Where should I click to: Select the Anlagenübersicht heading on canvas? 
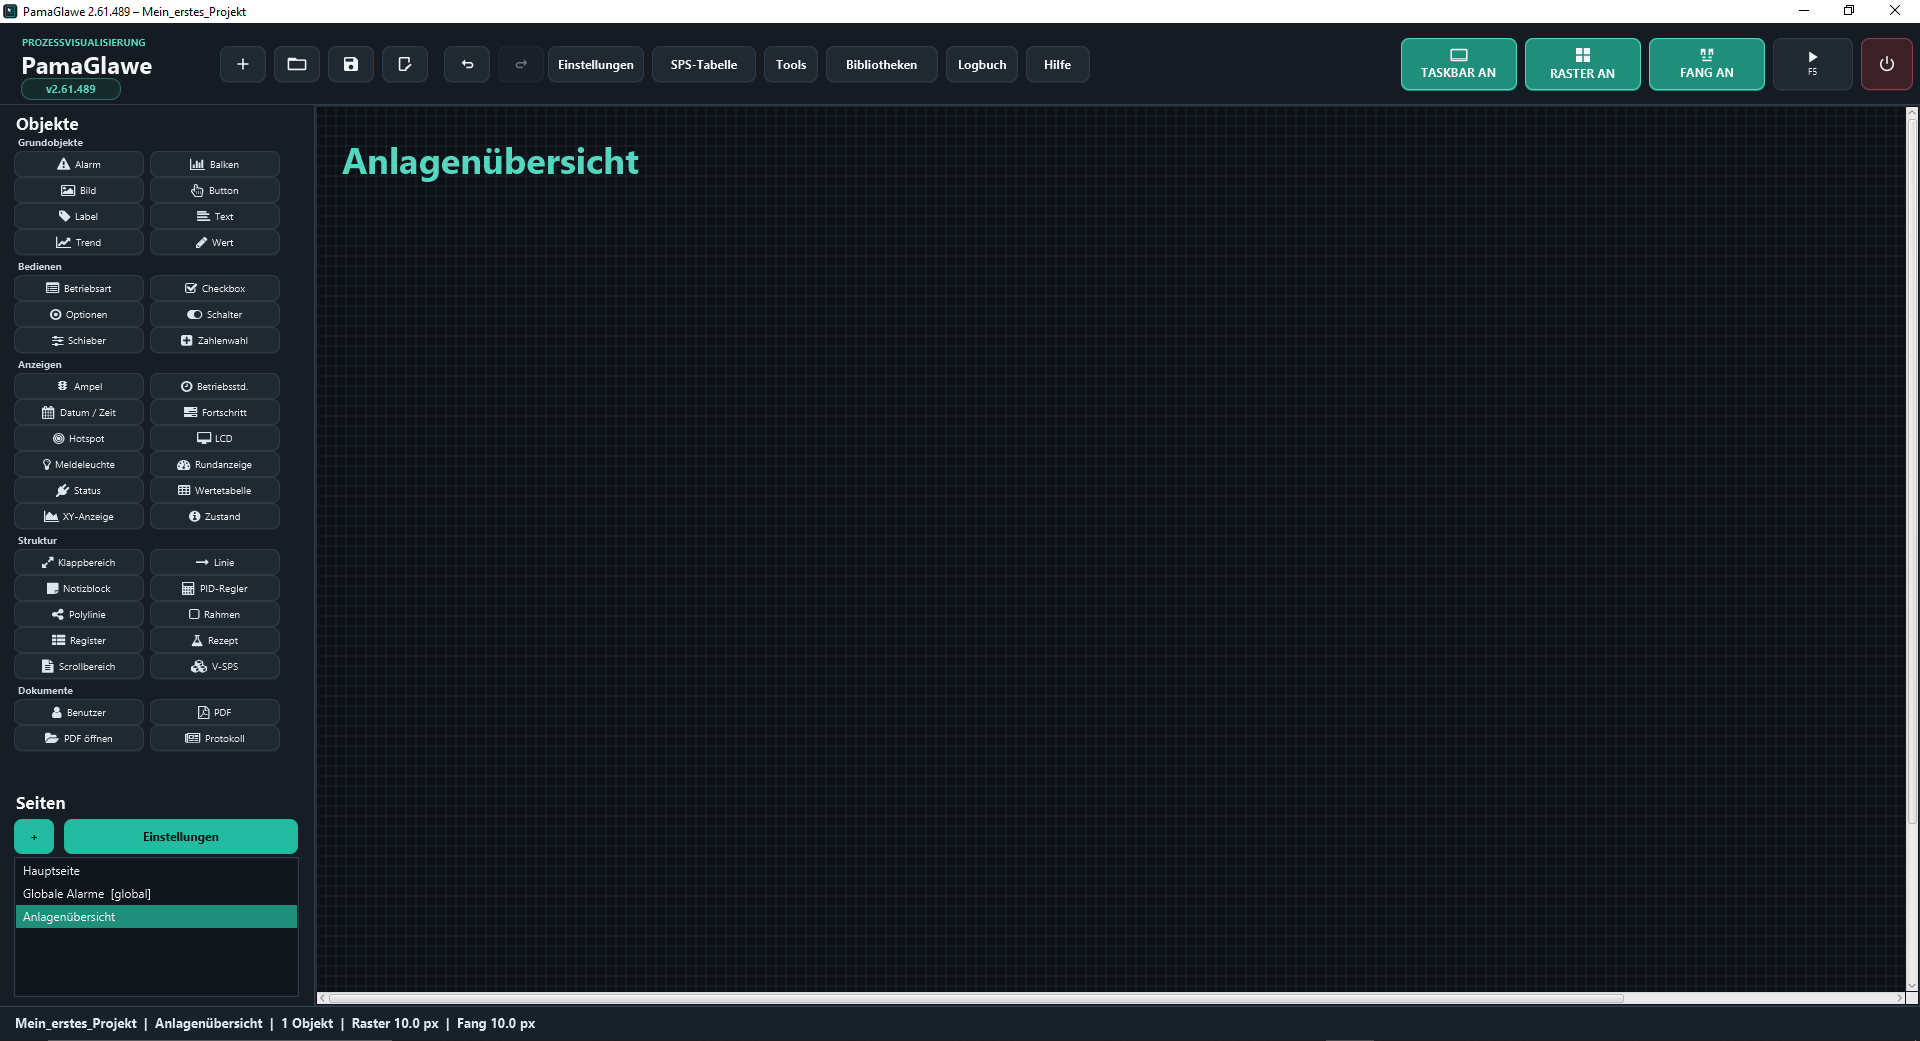point(490,162)
